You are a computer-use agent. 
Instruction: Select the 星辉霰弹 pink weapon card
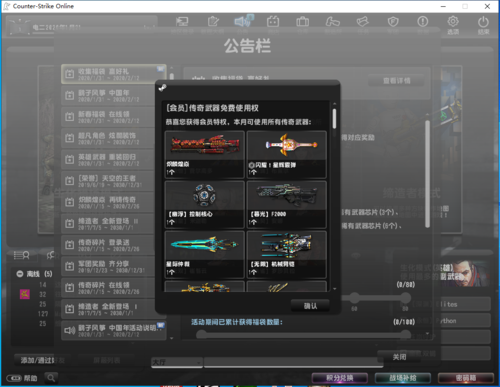point(286,154)
